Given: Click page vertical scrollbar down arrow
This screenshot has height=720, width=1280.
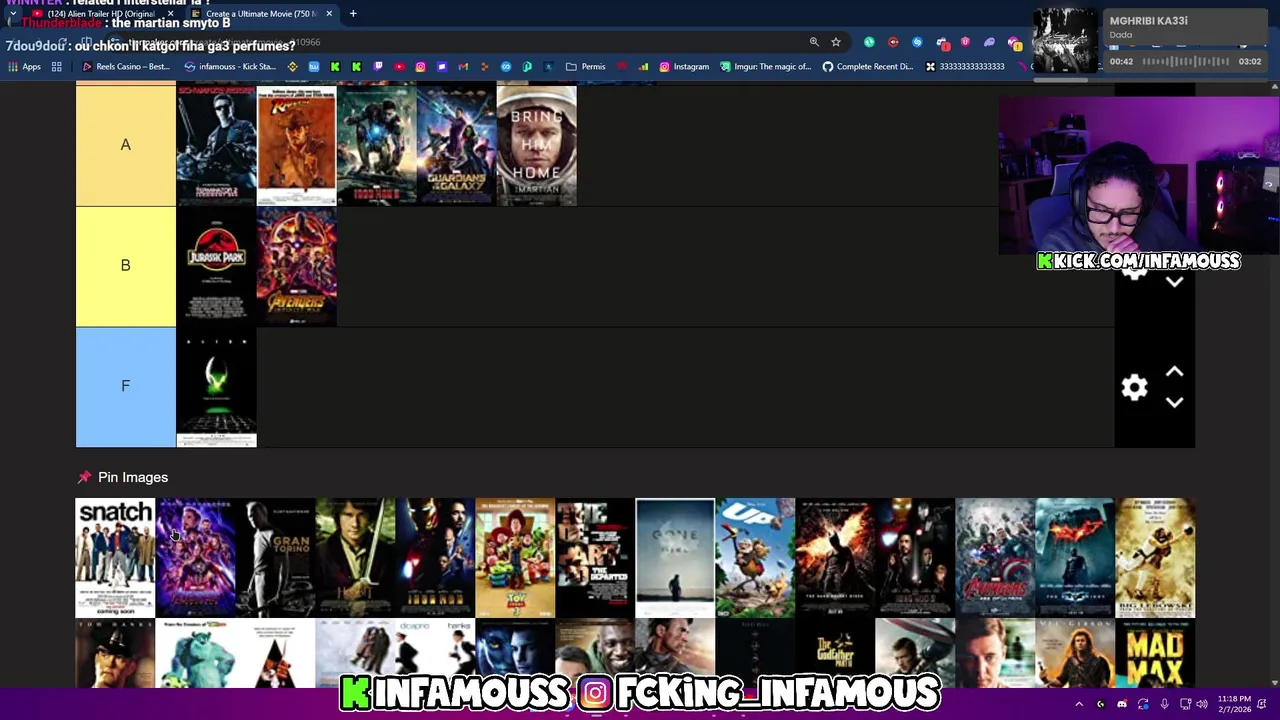Looking at the screenshot, I should point(1274,682).
